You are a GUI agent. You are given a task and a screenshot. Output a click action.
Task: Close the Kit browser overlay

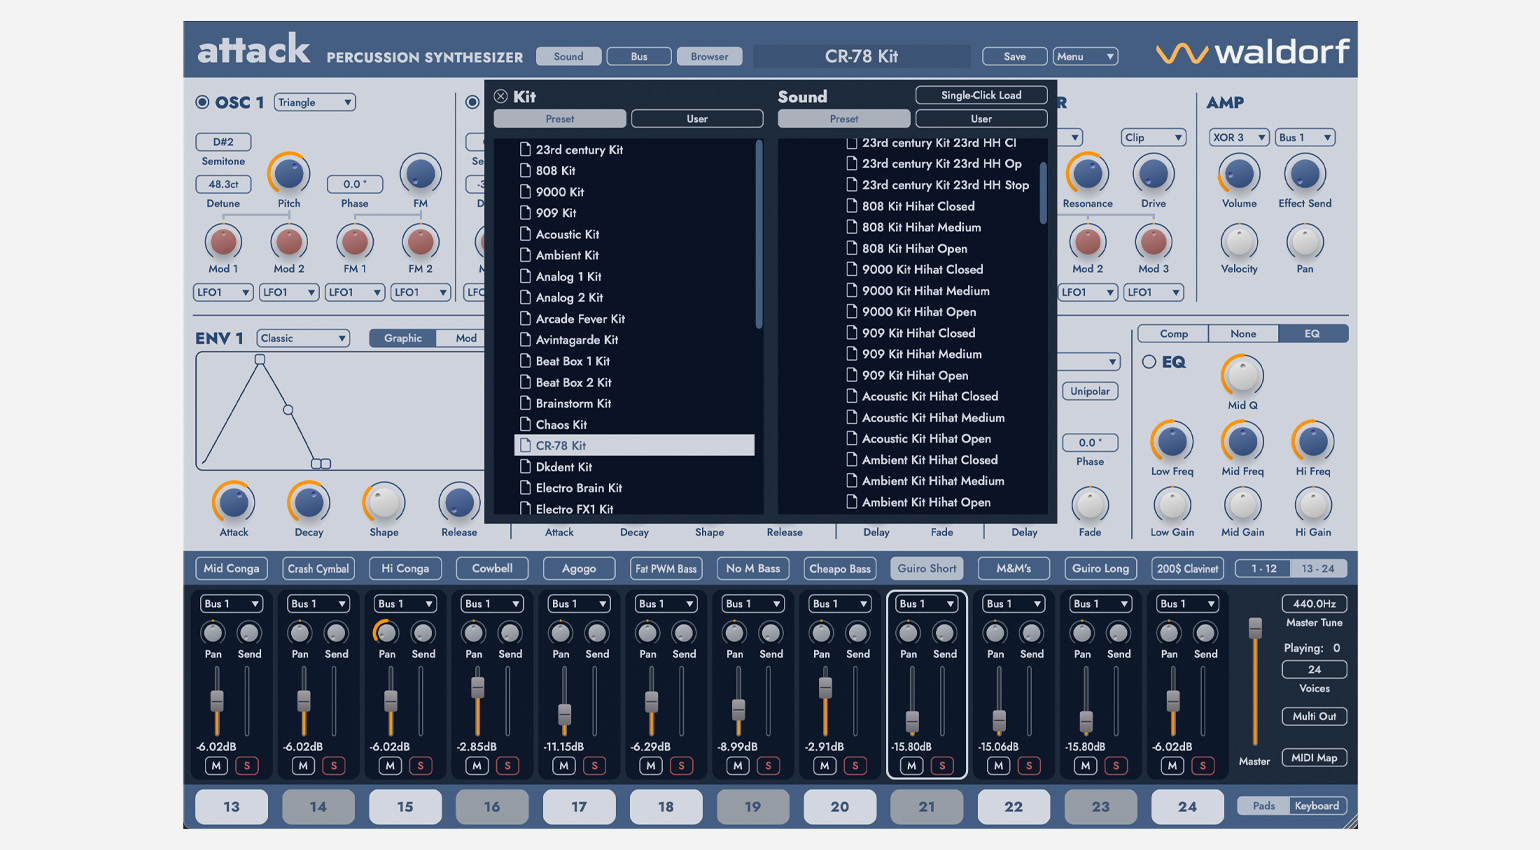point(501,97)
